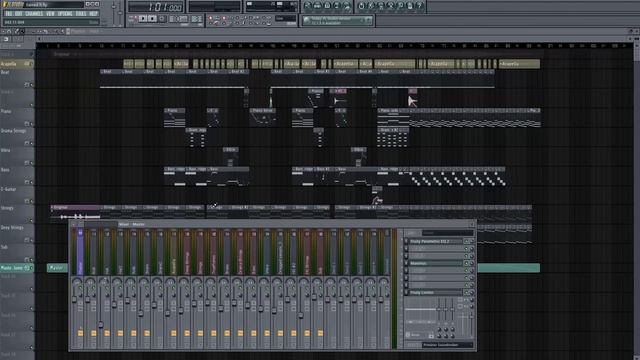
Task: Open slot menu arrow beside Maximus
Action: pos(406,263)
